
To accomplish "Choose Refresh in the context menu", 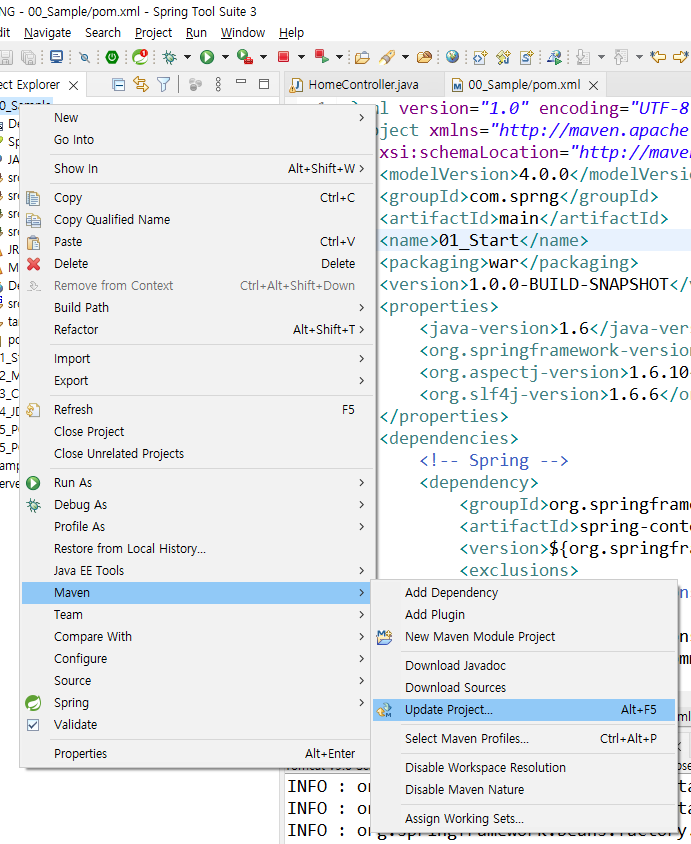I will (198, 410).
